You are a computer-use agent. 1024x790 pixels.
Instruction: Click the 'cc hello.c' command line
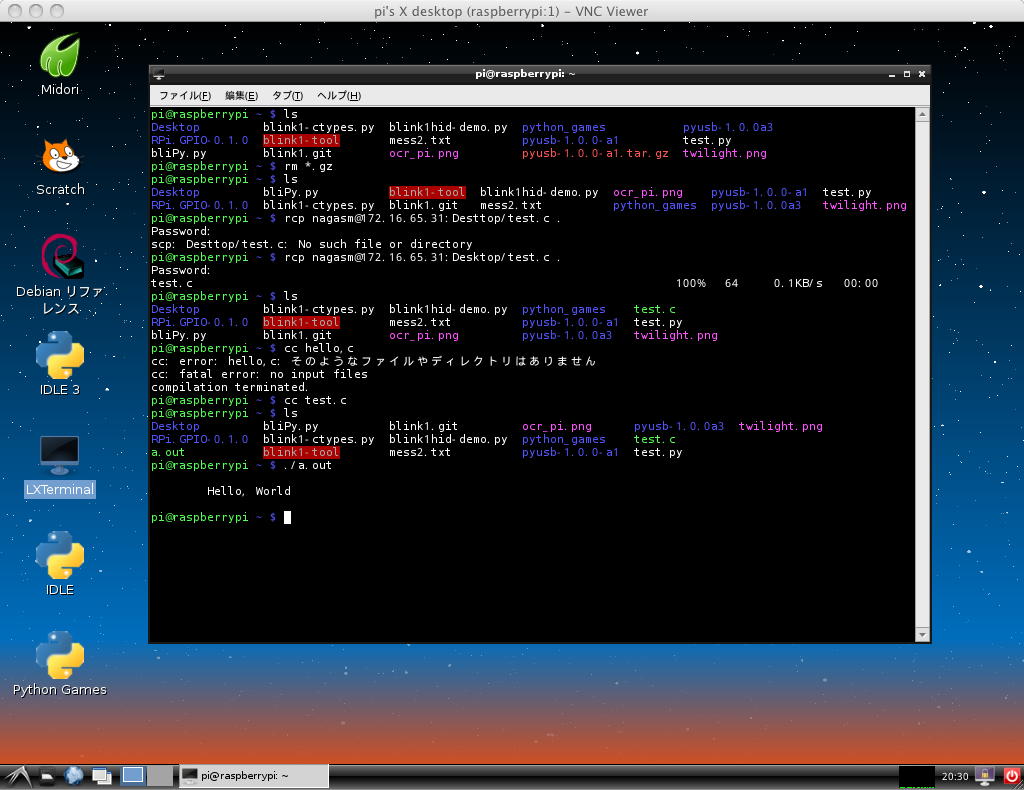point(319,348)
